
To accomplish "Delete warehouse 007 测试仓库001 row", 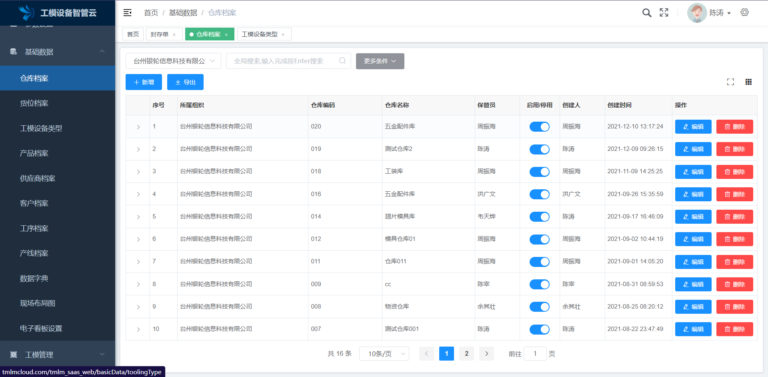I will [x=735, y=329].
